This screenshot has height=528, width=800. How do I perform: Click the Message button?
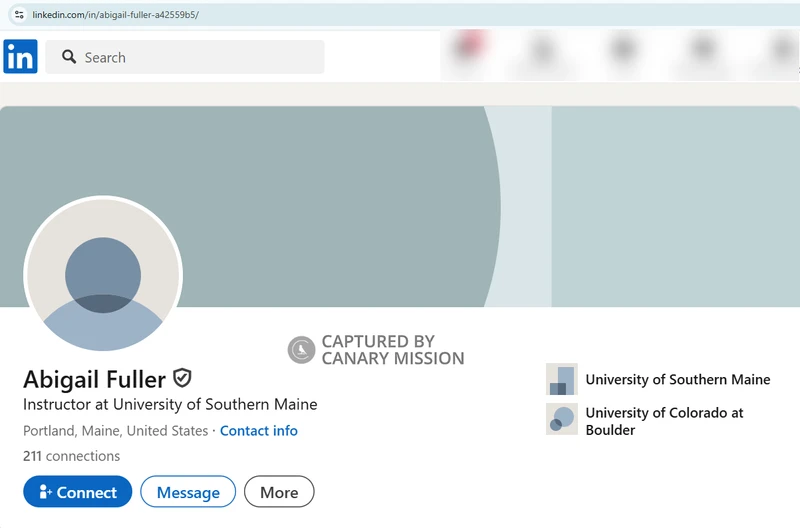188,492
